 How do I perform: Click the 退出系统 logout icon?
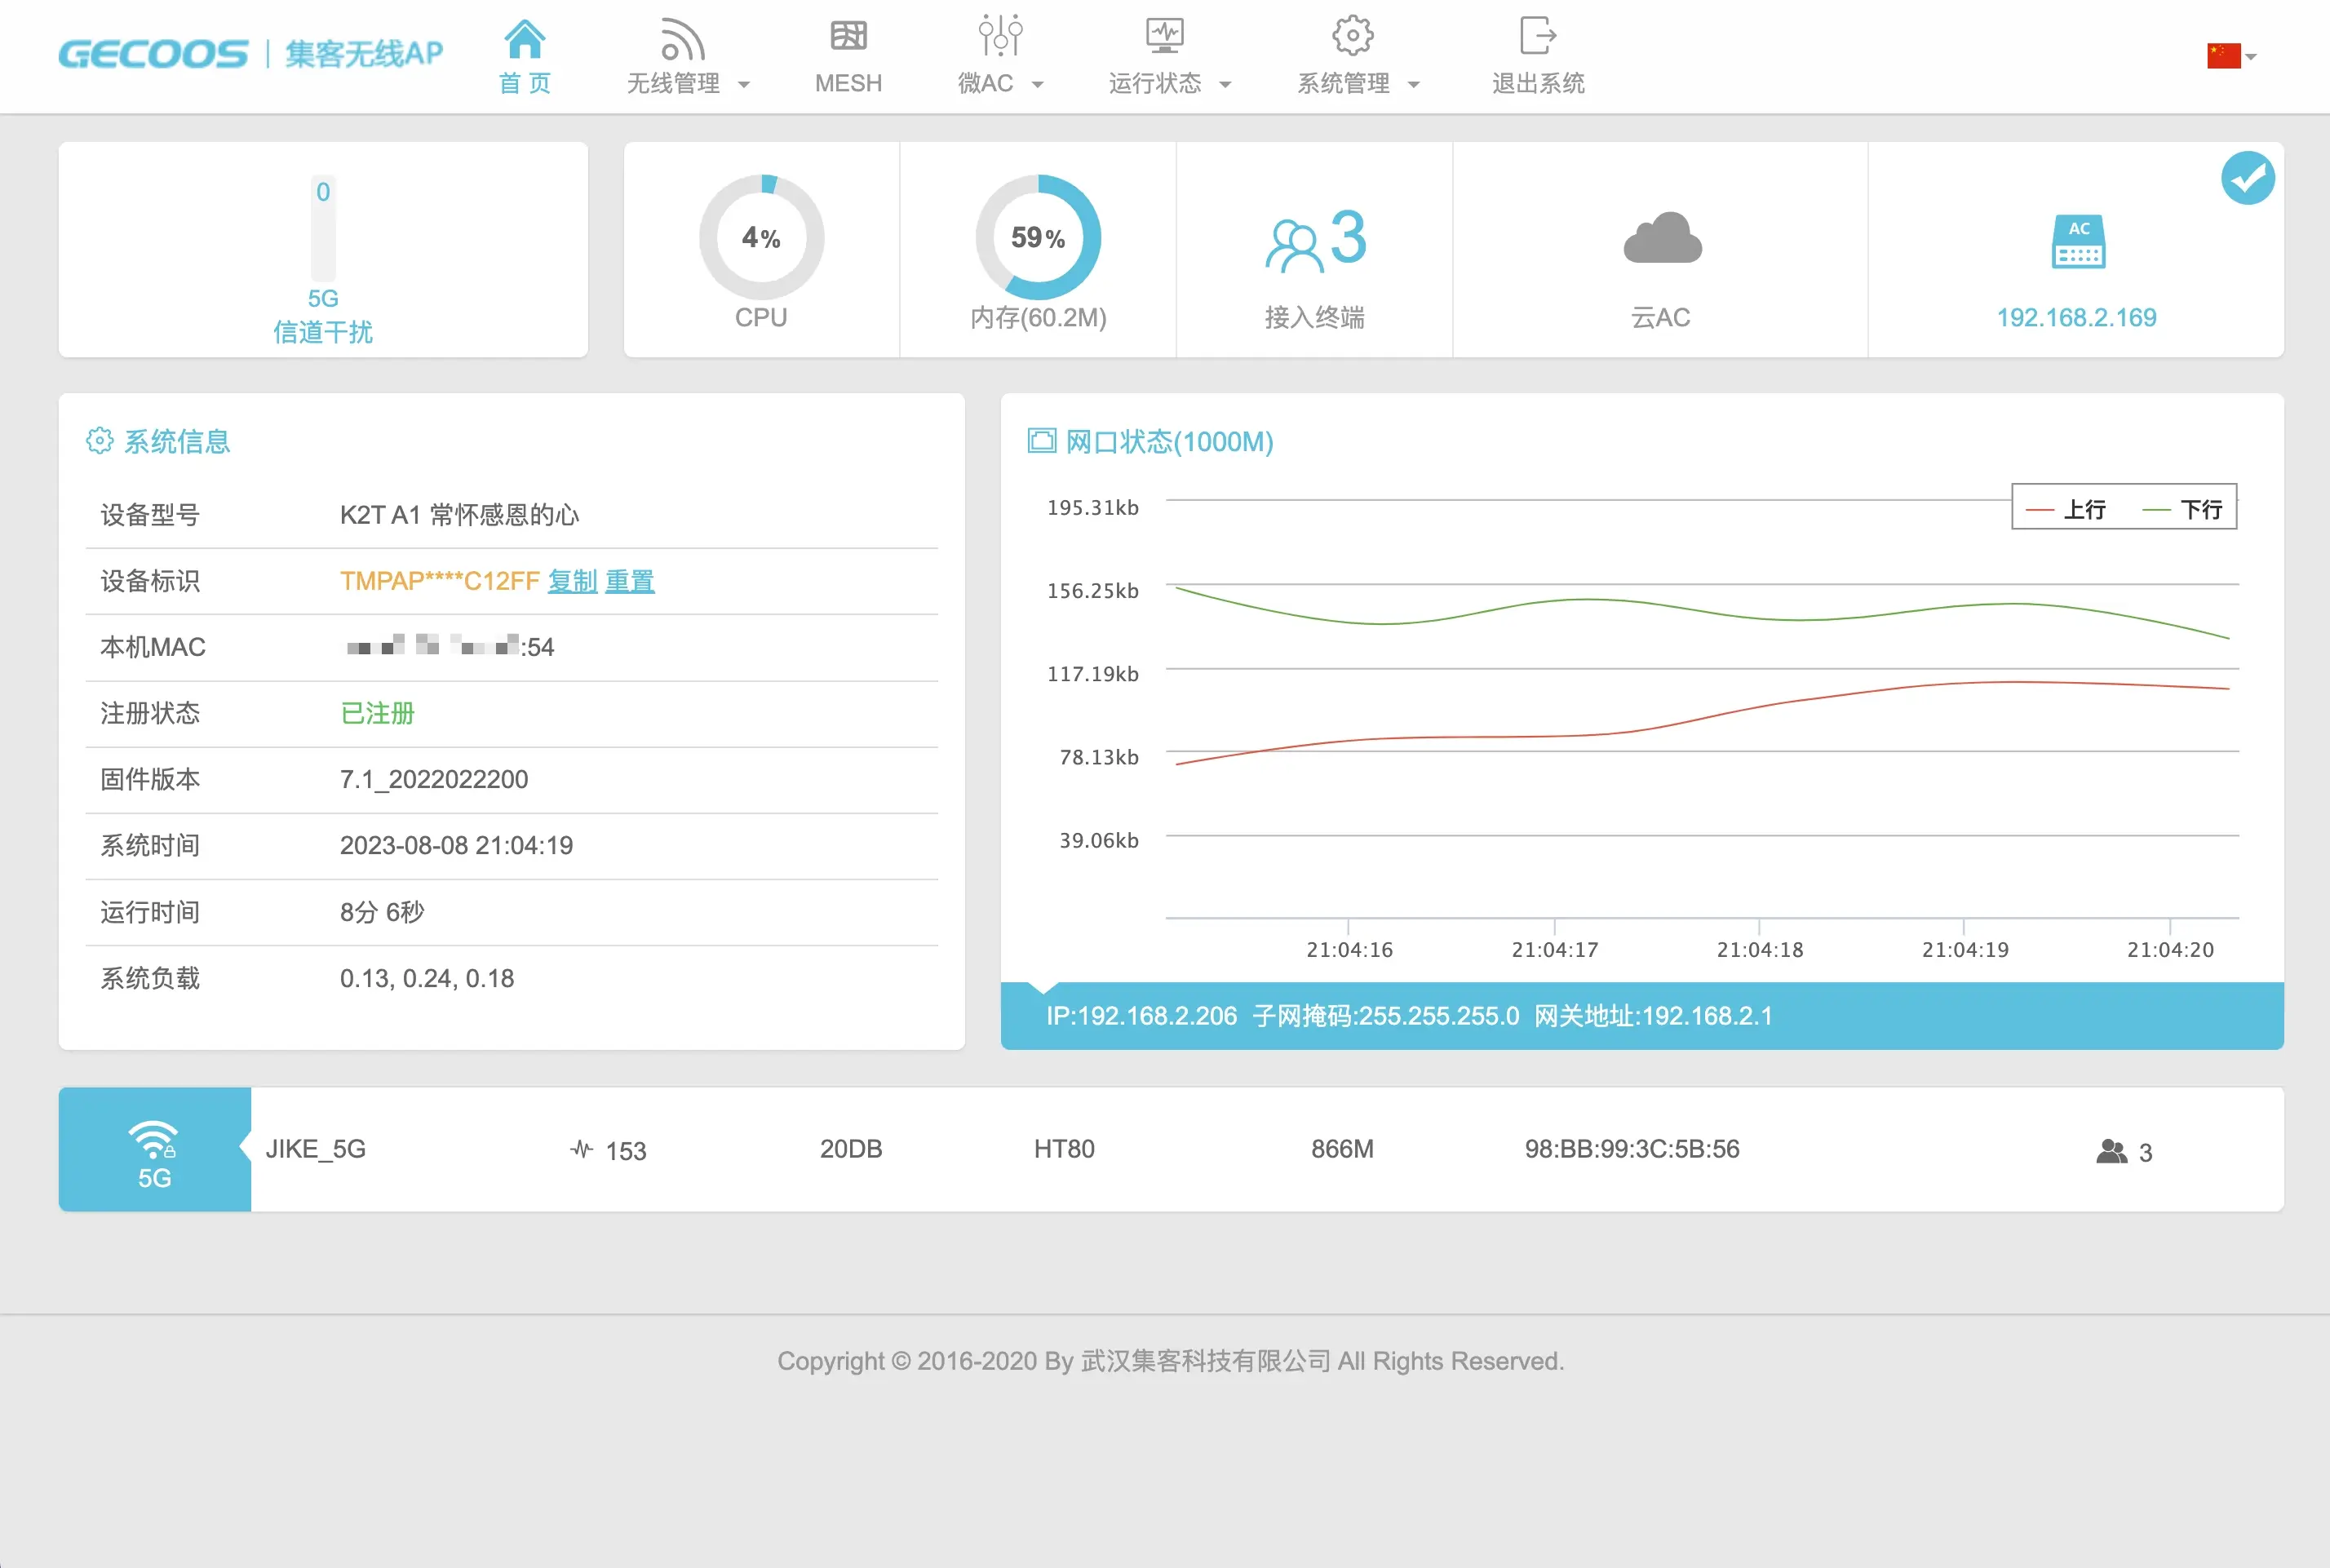[1537, 36]
